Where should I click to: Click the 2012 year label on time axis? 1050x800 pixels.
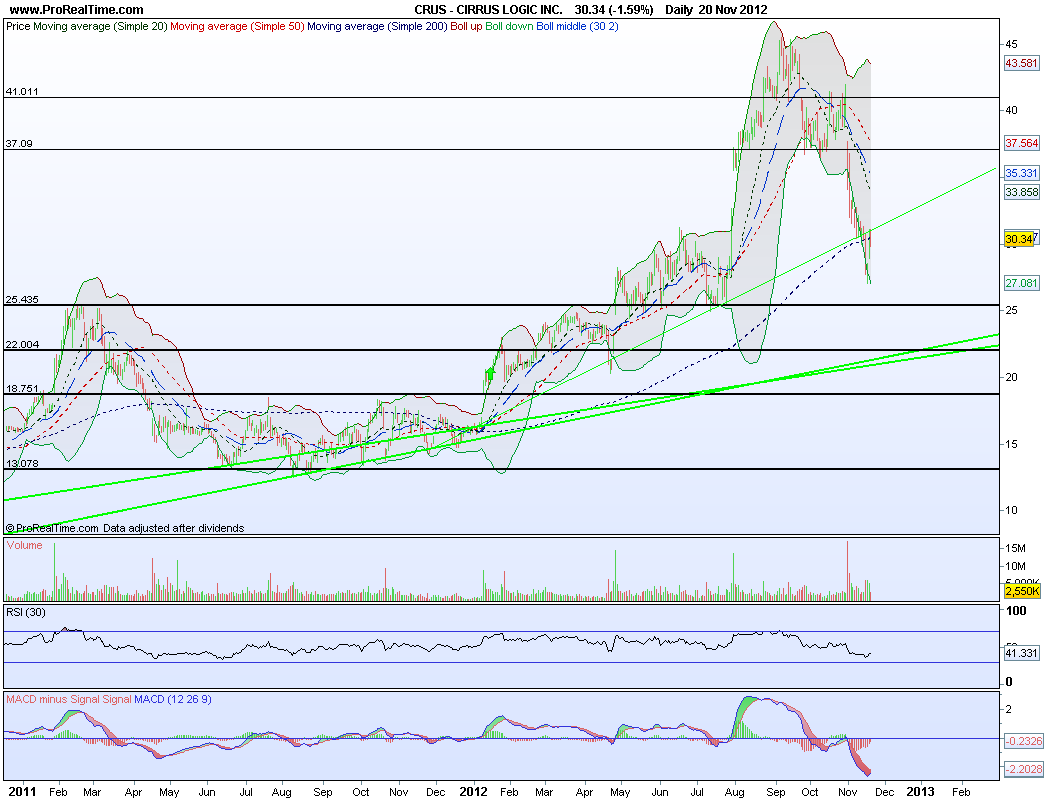pos(473,791)
